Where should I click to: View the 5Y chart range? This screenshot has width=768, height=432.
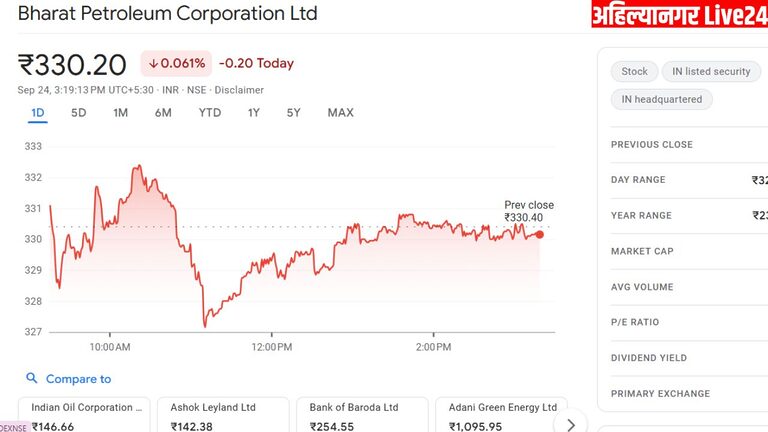pos(293,113)
